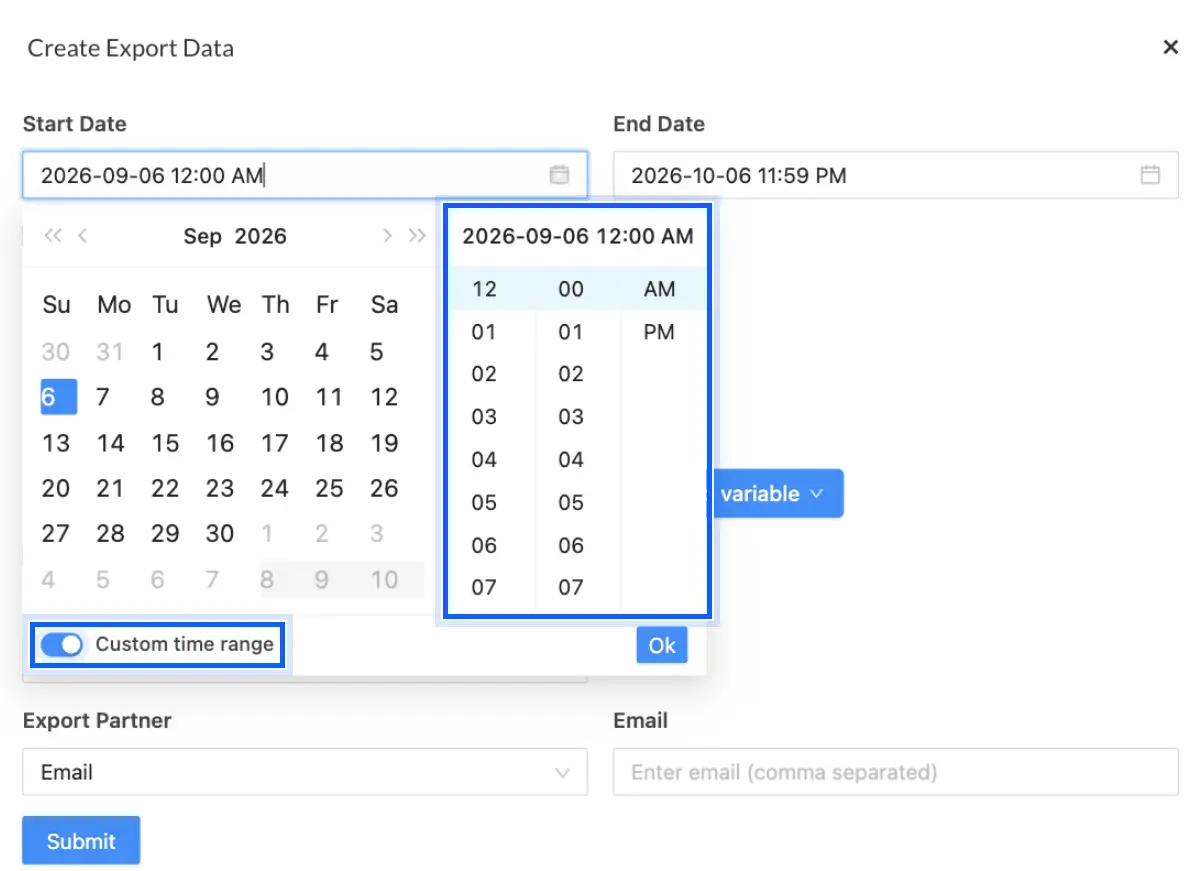Click the End Date calendar icon
Image resolution: width=1202 pixels, height=871 pixels.
(1151, 175)
